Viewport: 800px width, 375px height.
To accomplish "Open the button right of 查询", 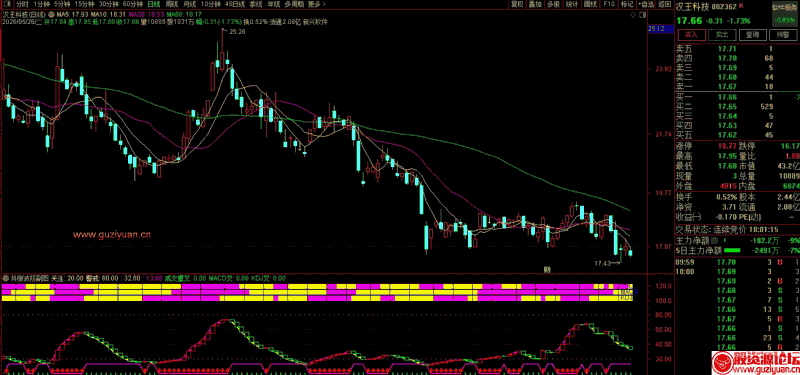I will coord(783,35).
